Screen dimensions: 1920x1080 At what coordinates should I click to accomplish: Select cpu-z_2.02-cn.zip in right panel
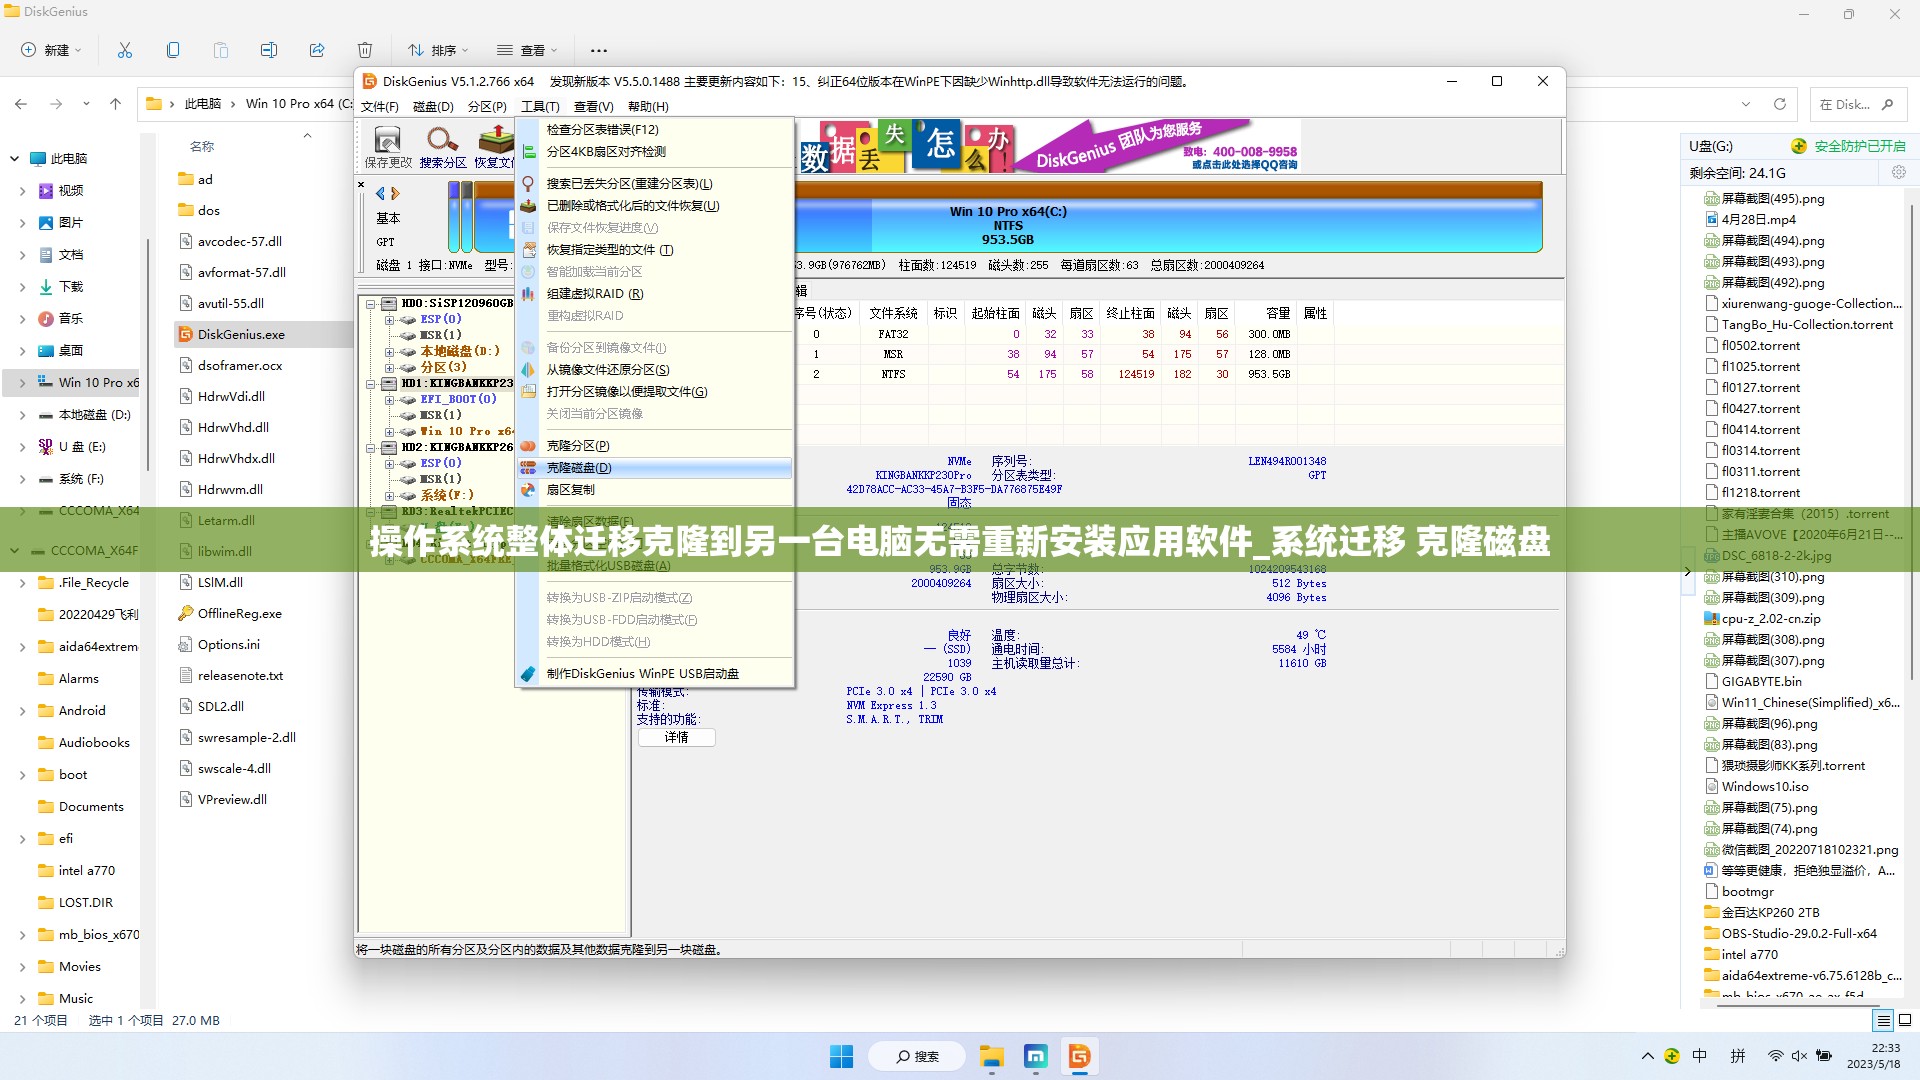tap(1770, 619)
